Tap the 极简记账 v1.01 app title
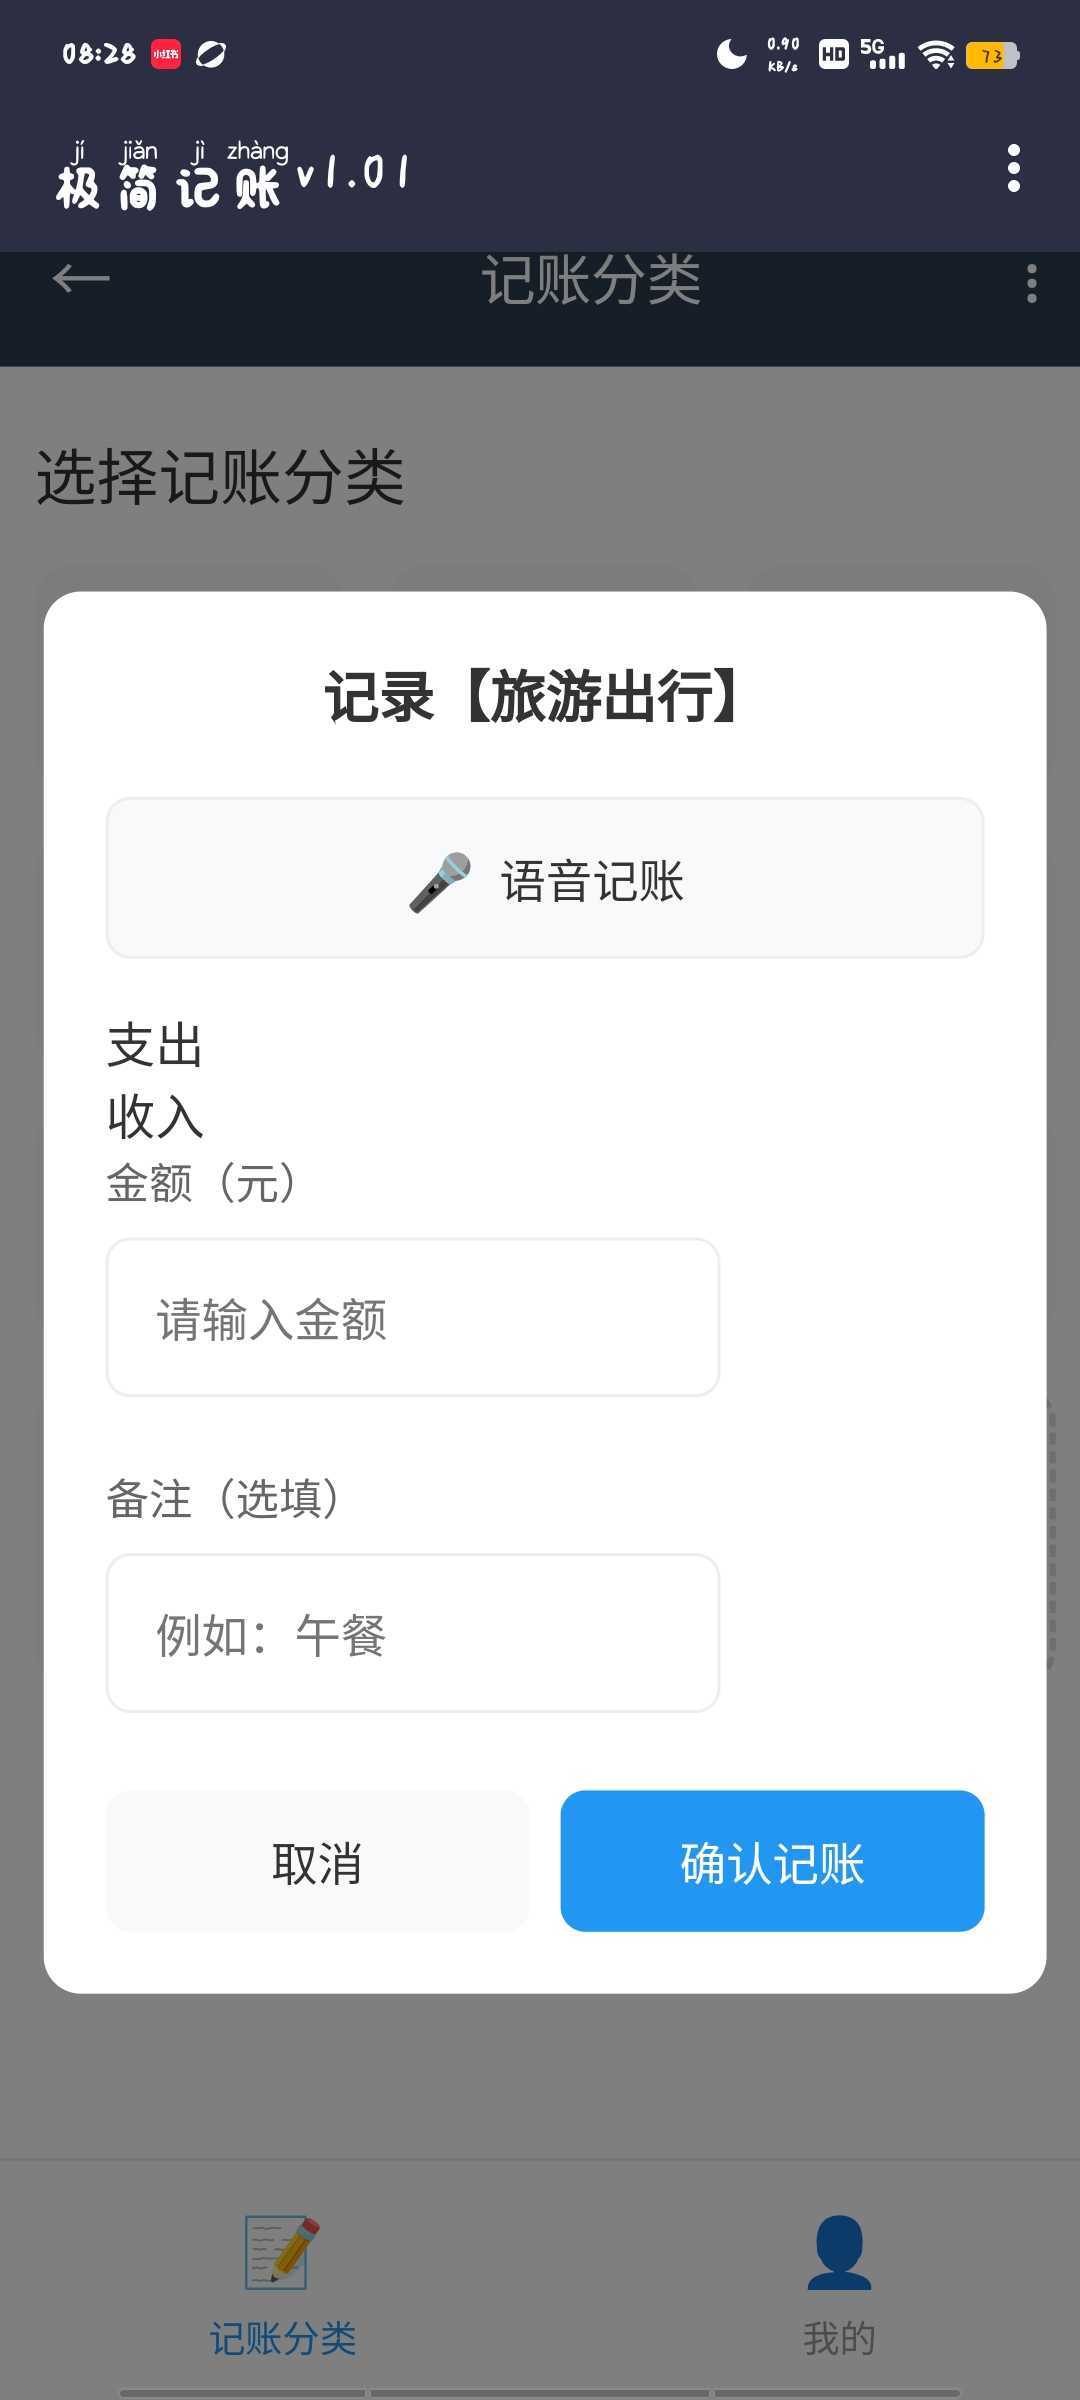 [233, 176]
